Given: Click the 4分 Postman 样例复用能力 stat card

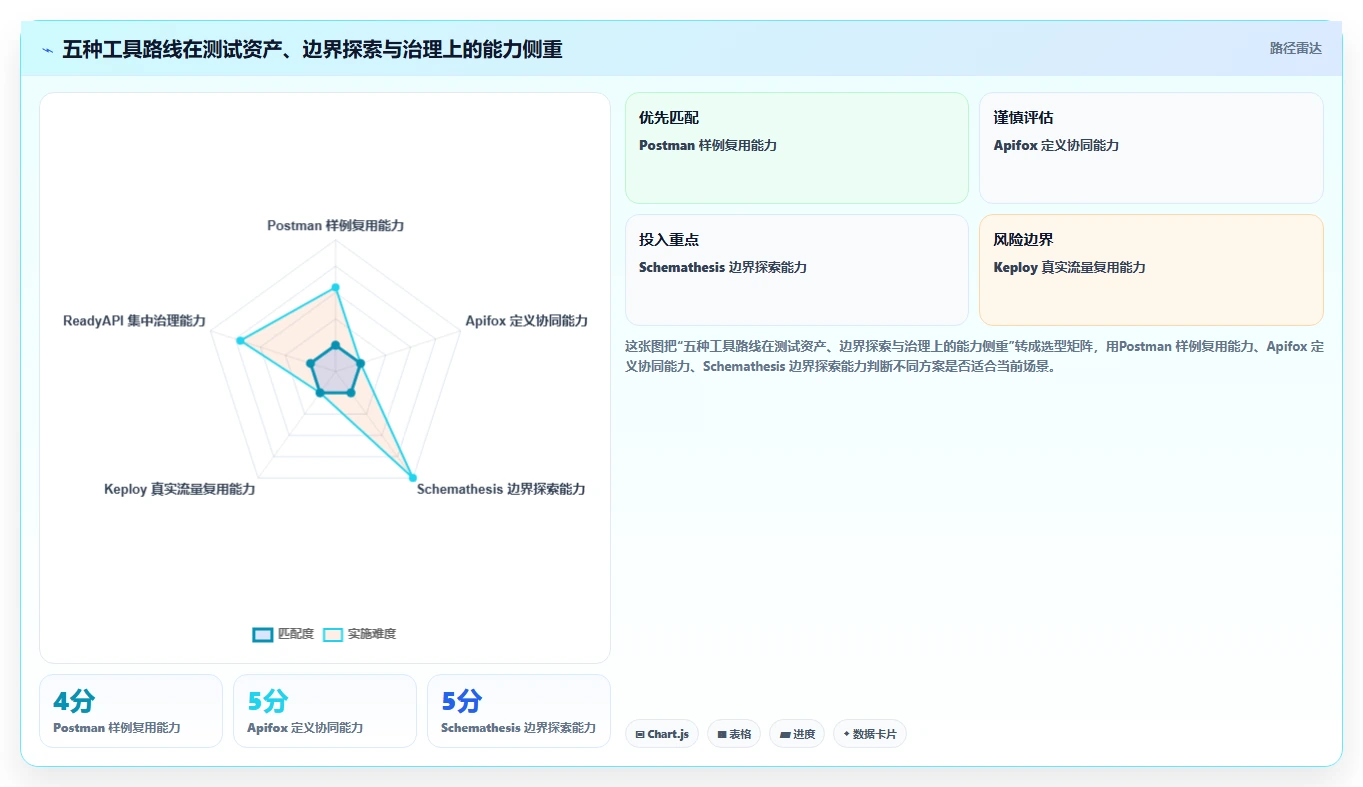Looking at the screenshot, I should click(131, 711).
